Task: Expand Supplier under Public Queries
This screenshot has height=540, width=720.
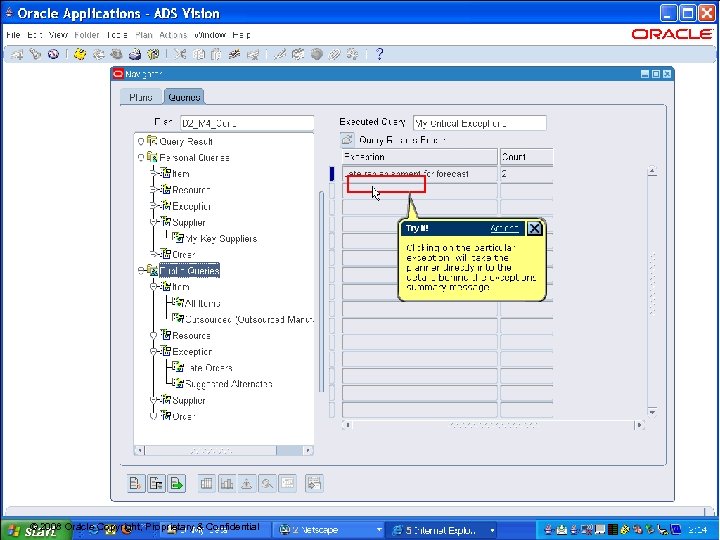Action: (154, 400)
